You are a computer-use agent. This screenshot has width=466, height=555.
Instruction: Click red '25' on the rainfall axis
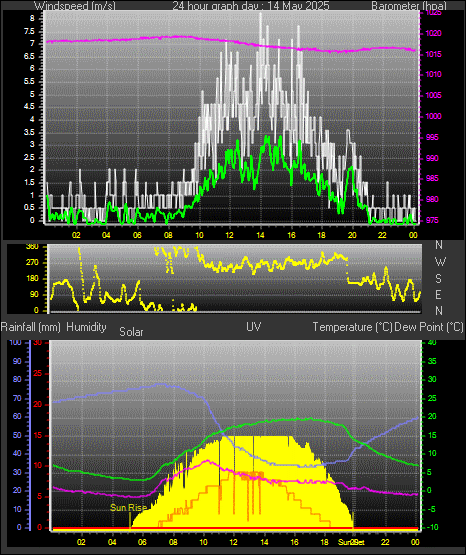tap(38, 373)
